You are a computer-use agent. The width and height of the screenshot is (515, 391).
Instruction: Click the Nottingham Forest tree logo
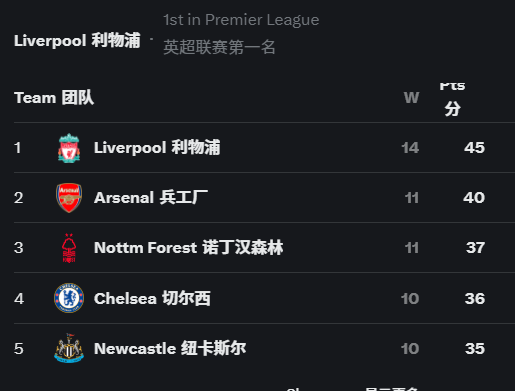(x=69, y=248)
